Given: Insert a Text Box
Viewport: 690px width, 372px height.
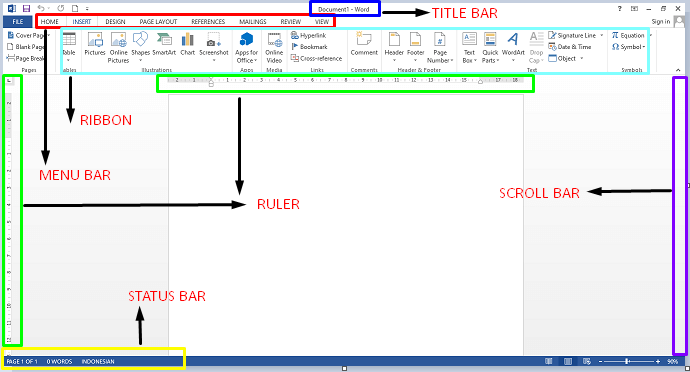Looking at the screenshot, I should (469, 48).
